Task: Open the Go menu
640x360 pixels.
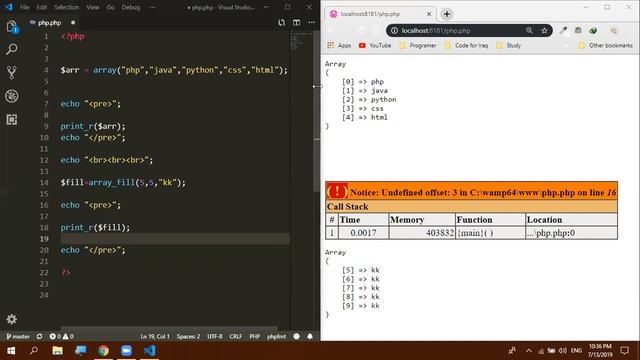Action: 111,7
